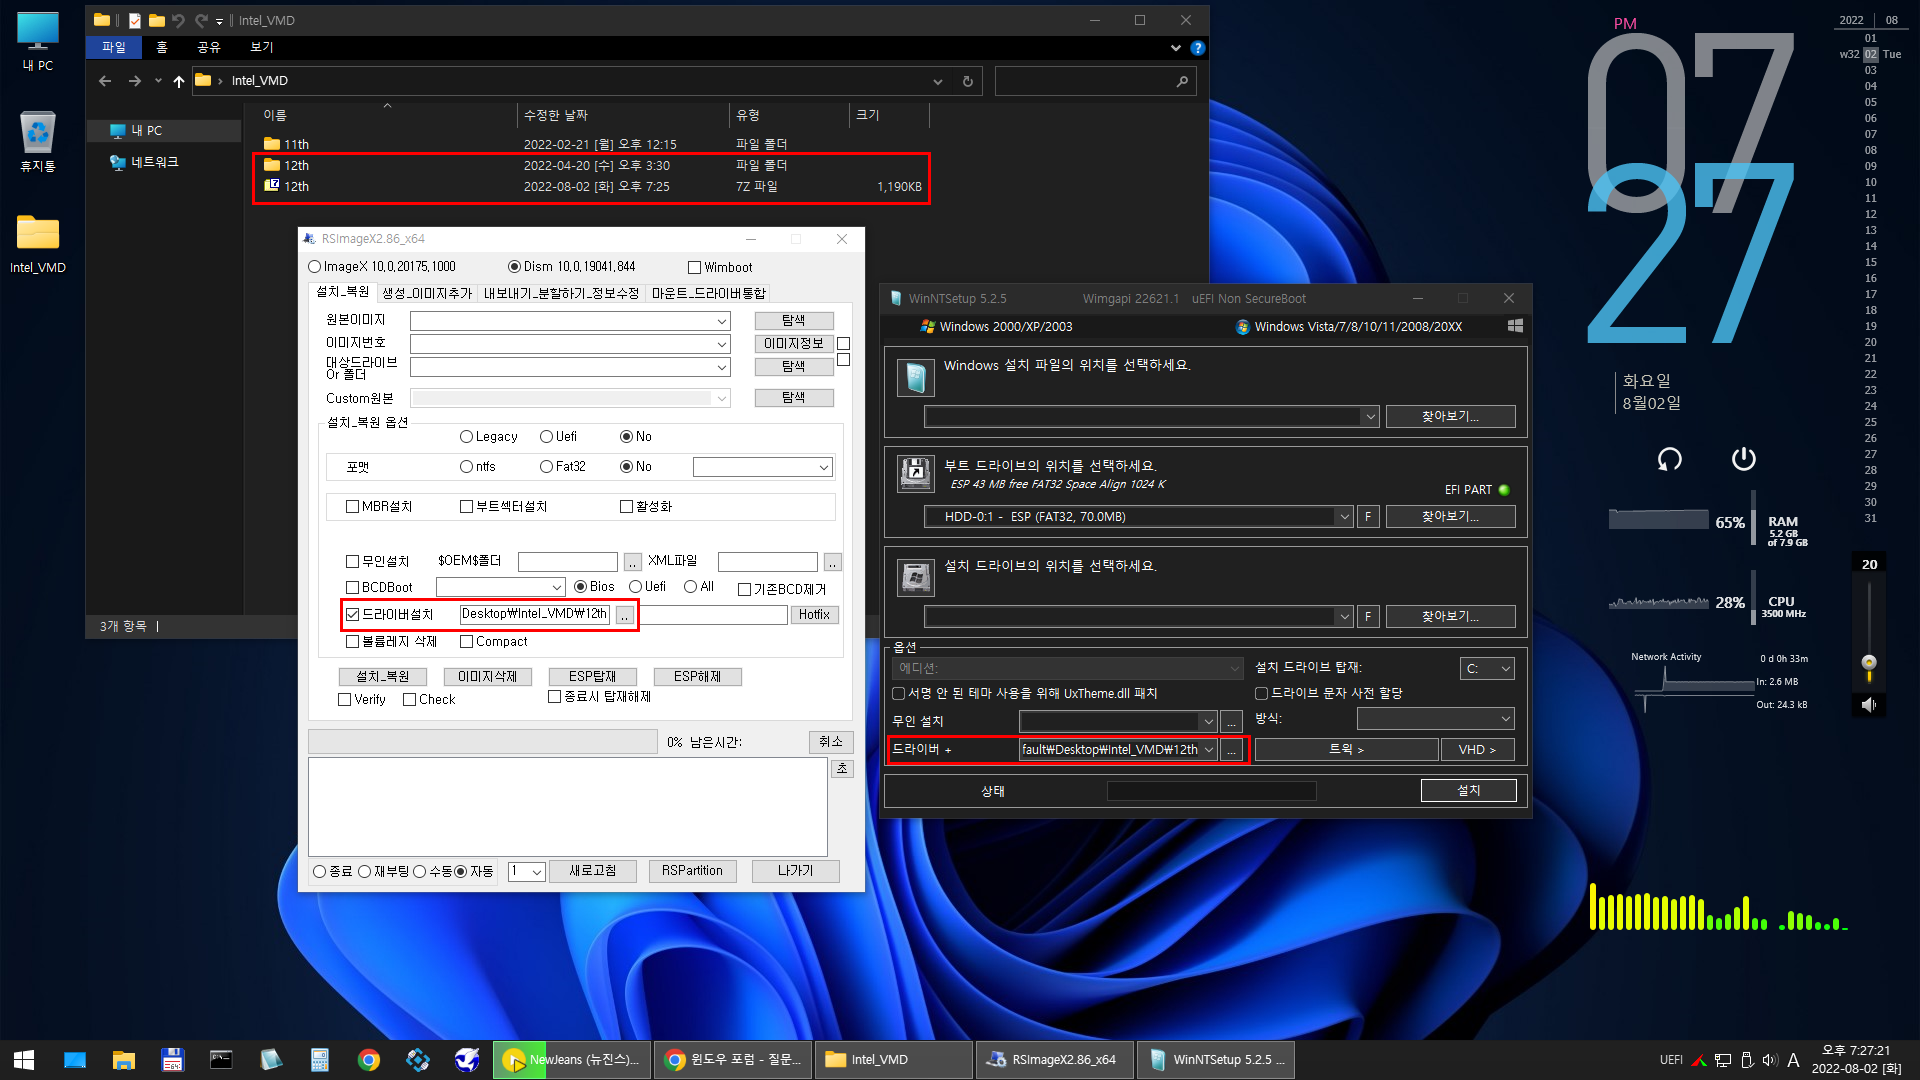Click the 설치_복원 button
This screenshot has width=1920, height=1080.
click(383, 677)
